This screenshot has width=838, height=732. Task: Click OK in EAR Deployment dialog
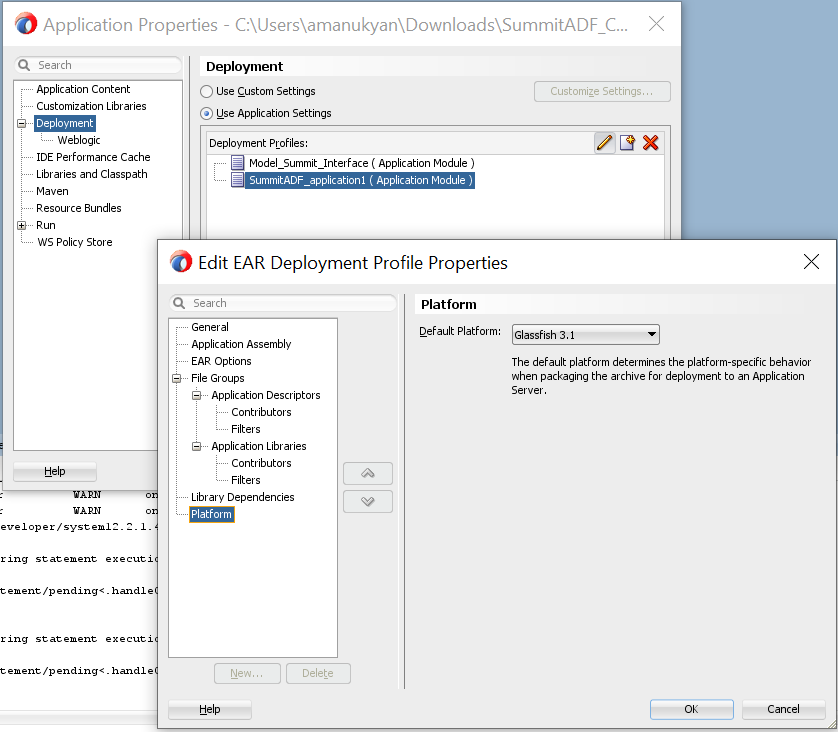692,709
